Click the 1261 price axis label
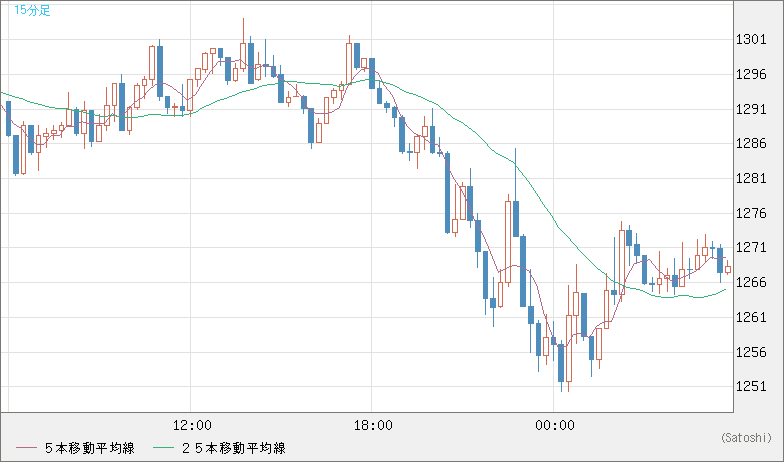The image size is (784, 462). pyautogui.click(x=751, y=318)
